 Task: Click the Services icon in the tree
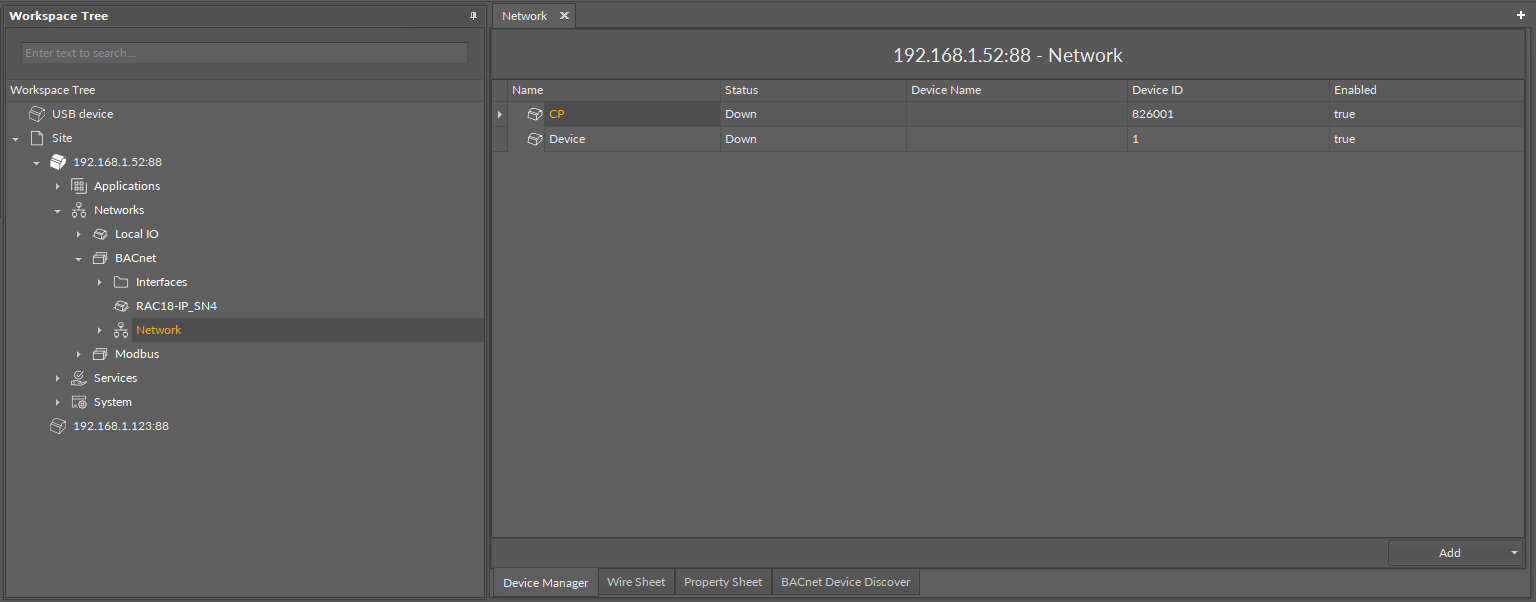pyautogui.click(x=78, y=377)
